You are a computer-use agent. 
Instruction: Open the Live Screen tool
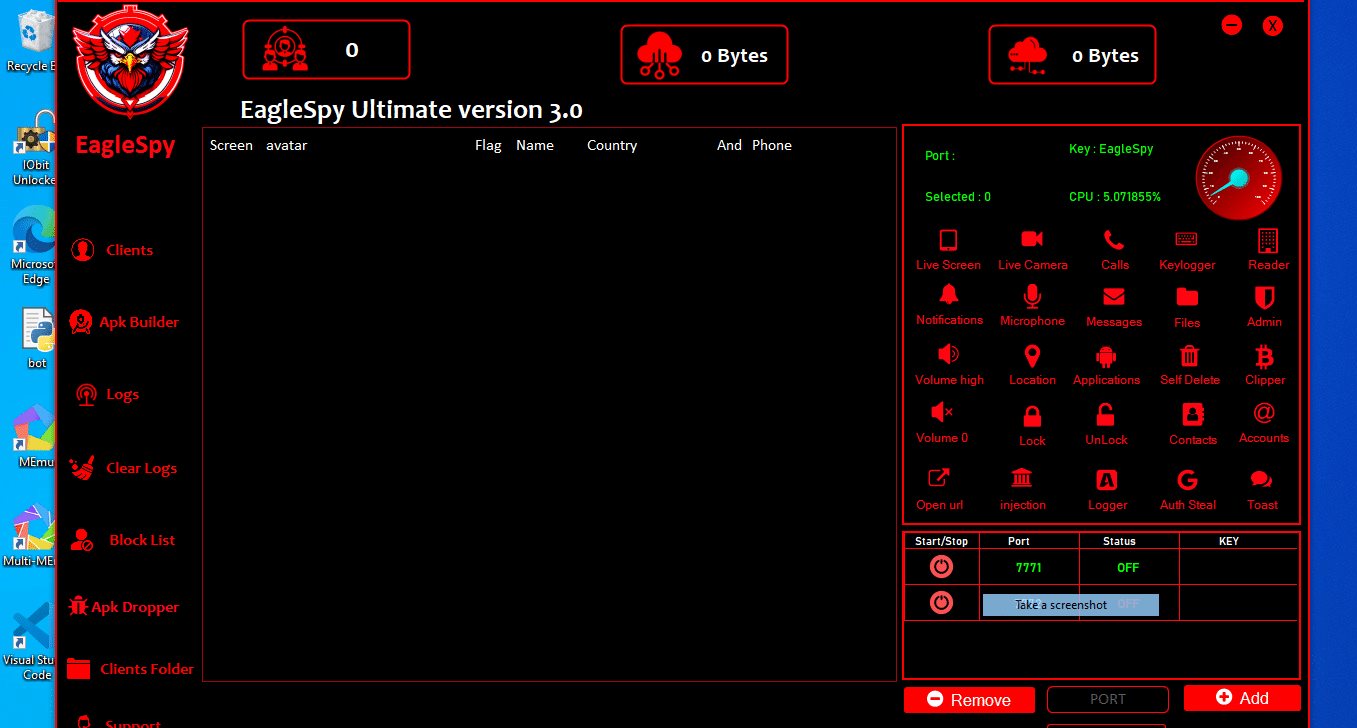[948, 249]
